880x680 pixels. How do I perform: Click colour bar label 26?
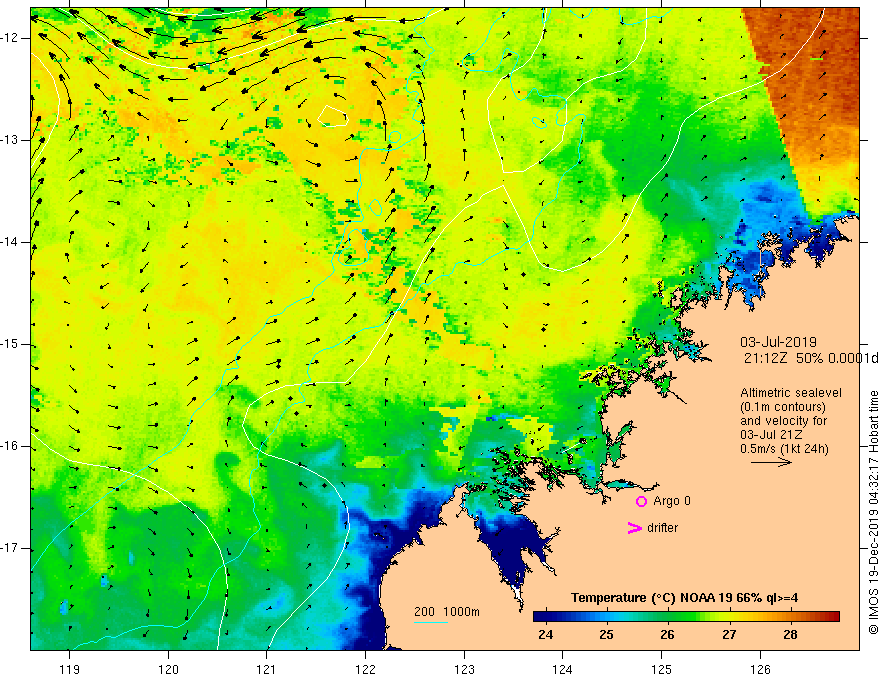[667, 635]
